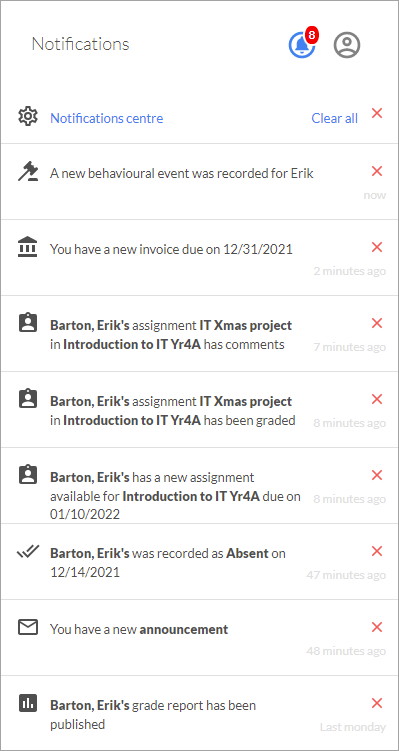
Task: Close the panel with the X beside Clear all
Action: pyautogui.click(x=377, y=113)
